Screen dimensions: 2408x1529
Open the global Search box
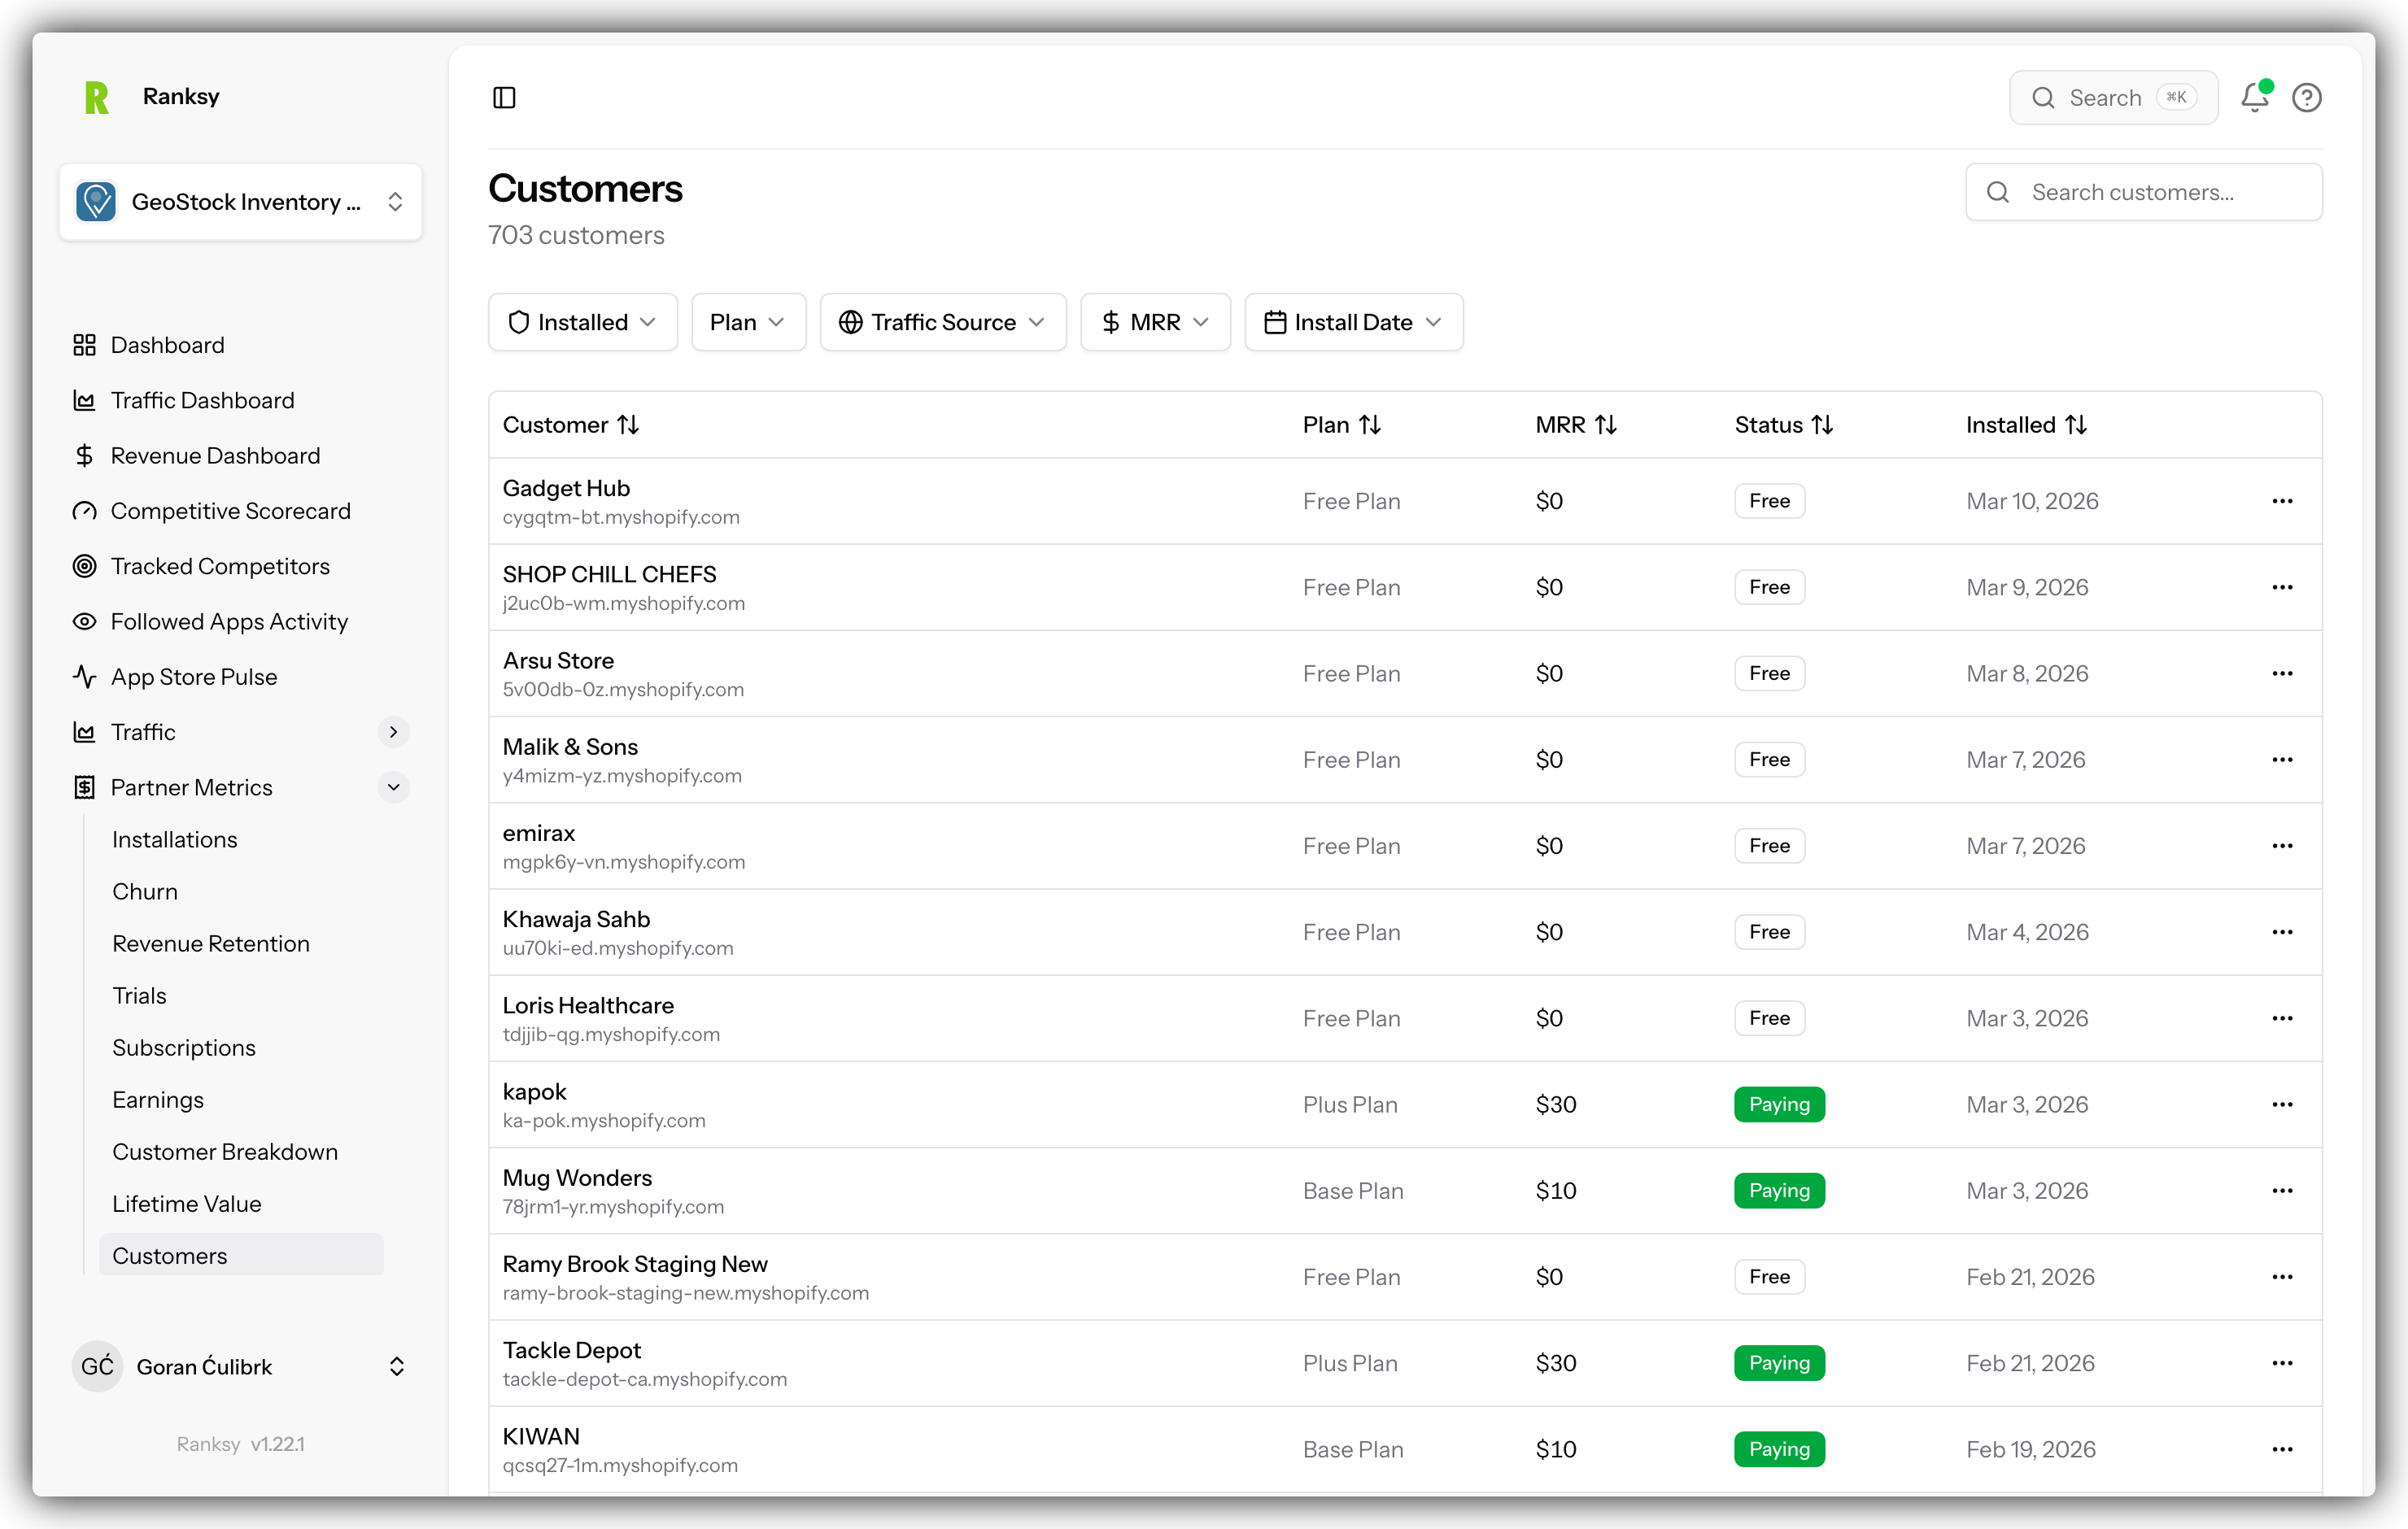2113,97
